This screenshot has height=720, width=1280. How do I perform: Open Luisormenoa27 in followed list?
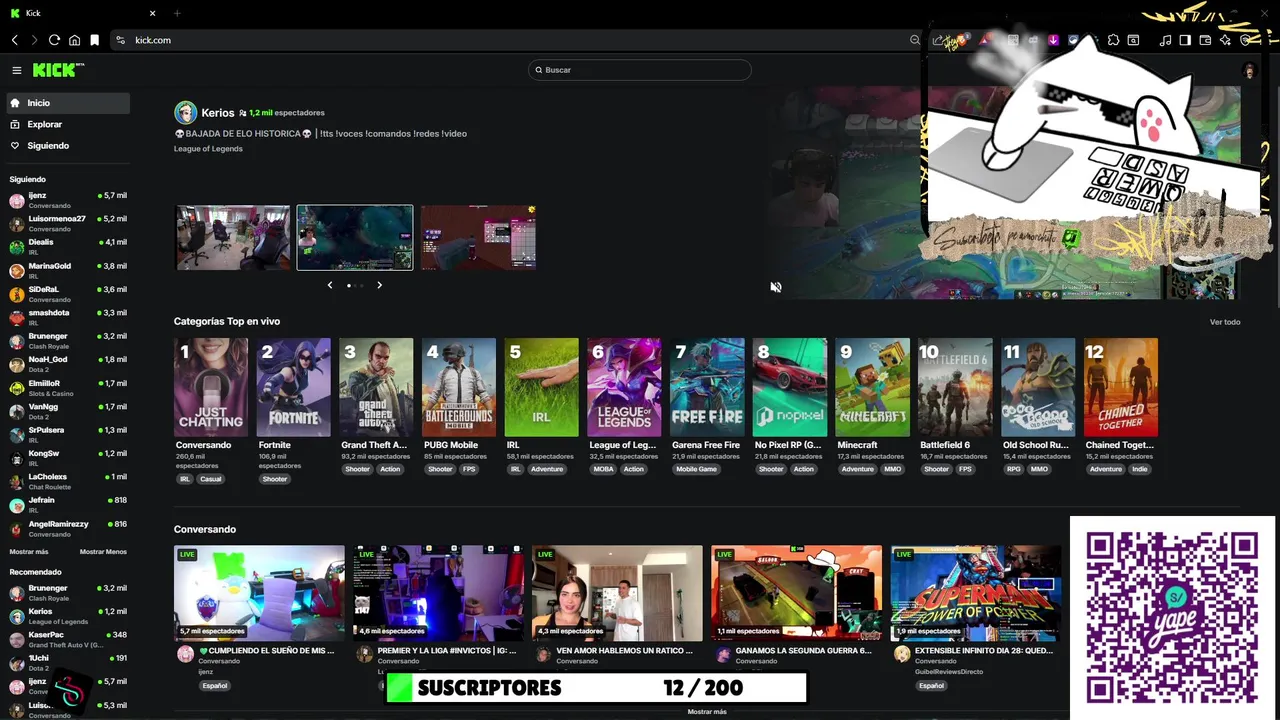coord(68,223)
